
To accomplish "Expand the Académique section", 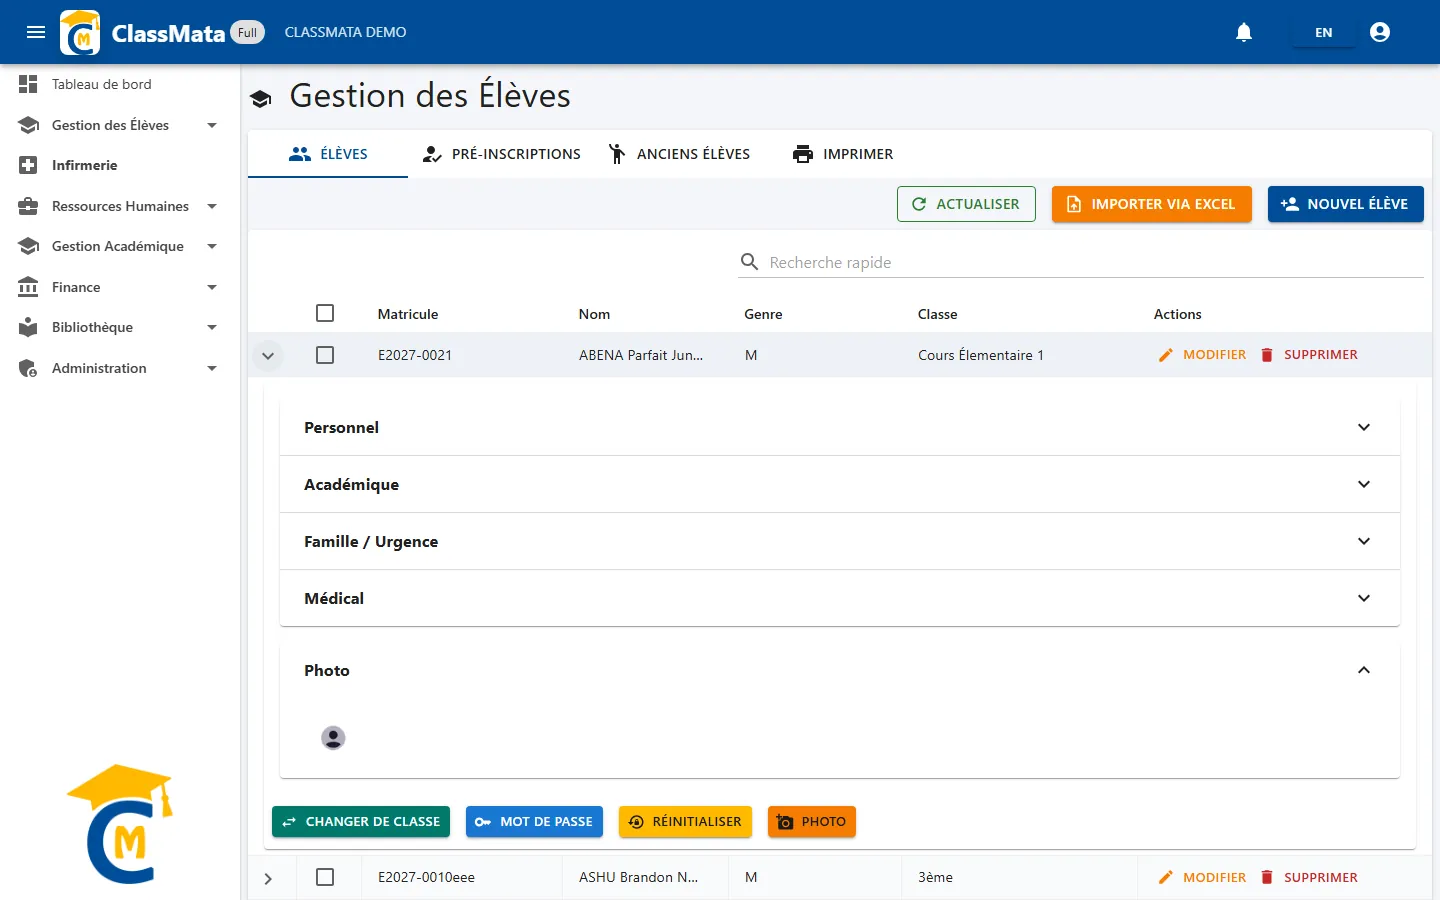I will coord(840,484).
